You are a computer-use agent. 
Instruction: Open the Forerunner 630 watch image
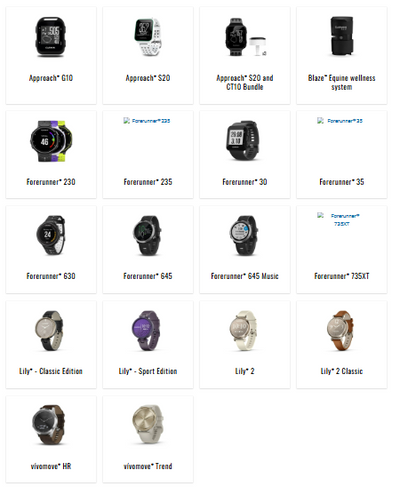click(x=51, y=235)
